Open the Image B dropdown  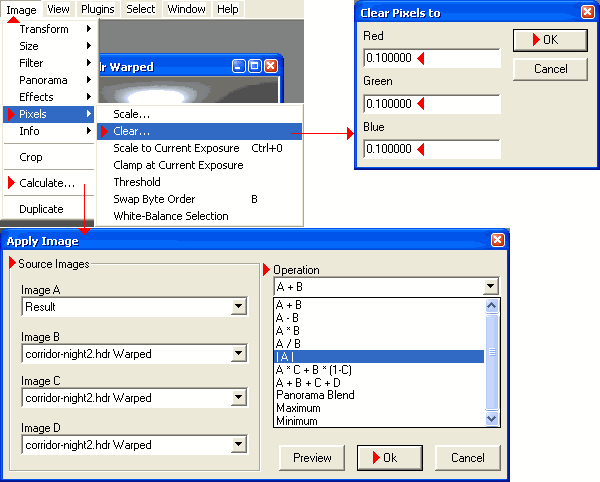point(237,353)
